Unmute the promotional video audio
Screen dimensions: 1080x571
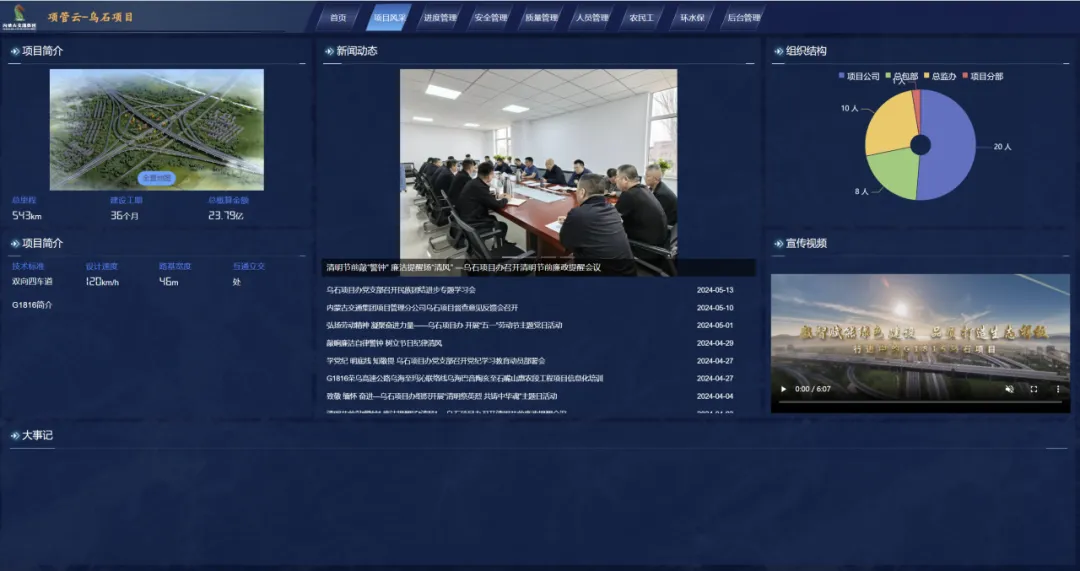coord(1009,389)
